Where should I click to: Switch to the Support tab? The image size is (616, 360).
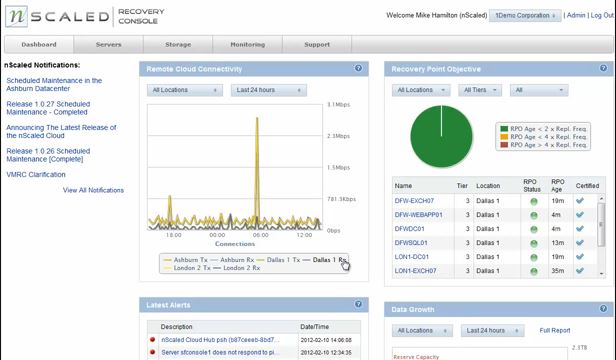click(317, 44)
